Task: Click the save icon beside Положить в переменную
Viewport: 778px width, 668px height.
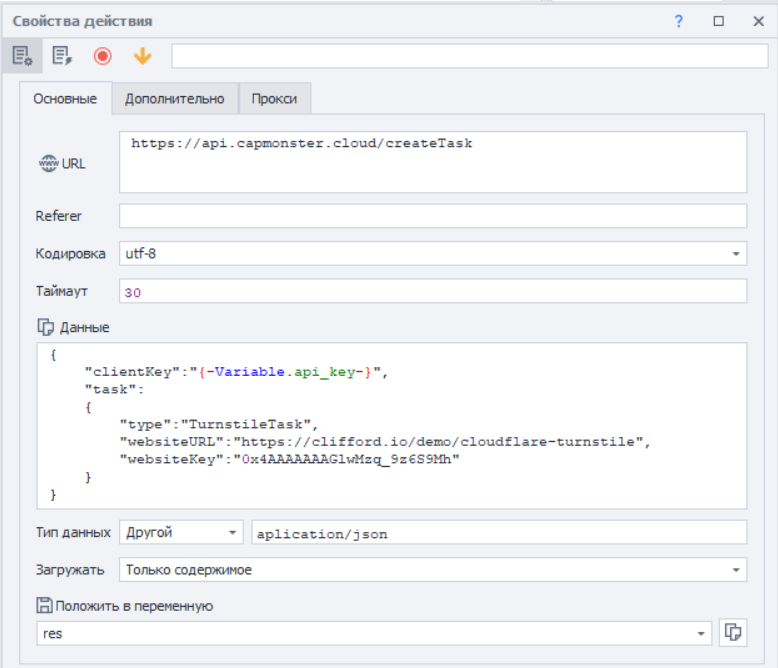Action: (x=45, y=605)
